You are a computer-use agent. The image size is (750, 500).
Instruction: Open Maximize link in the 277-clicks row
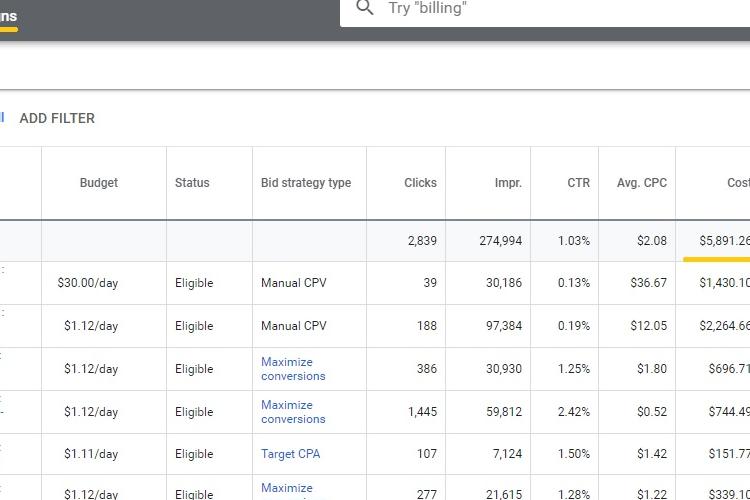click(x=287, y=488)
